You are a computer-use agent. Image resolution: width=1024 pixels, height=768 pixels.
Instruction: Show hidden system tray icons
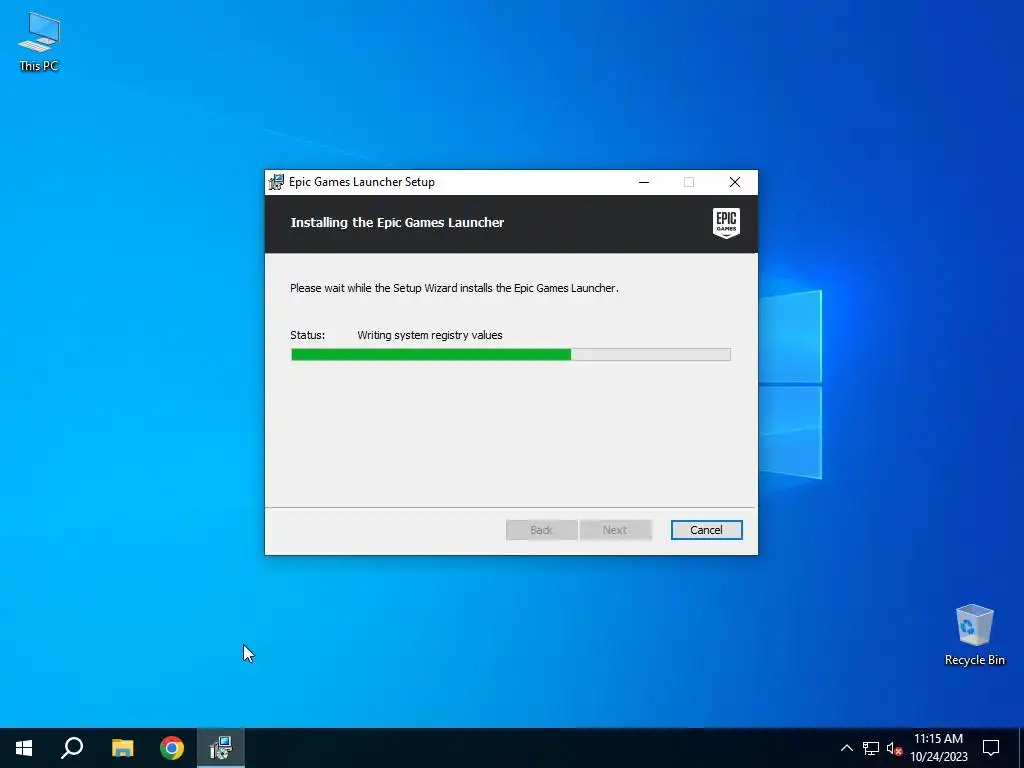pyautogui.click(x=846, y=748)
